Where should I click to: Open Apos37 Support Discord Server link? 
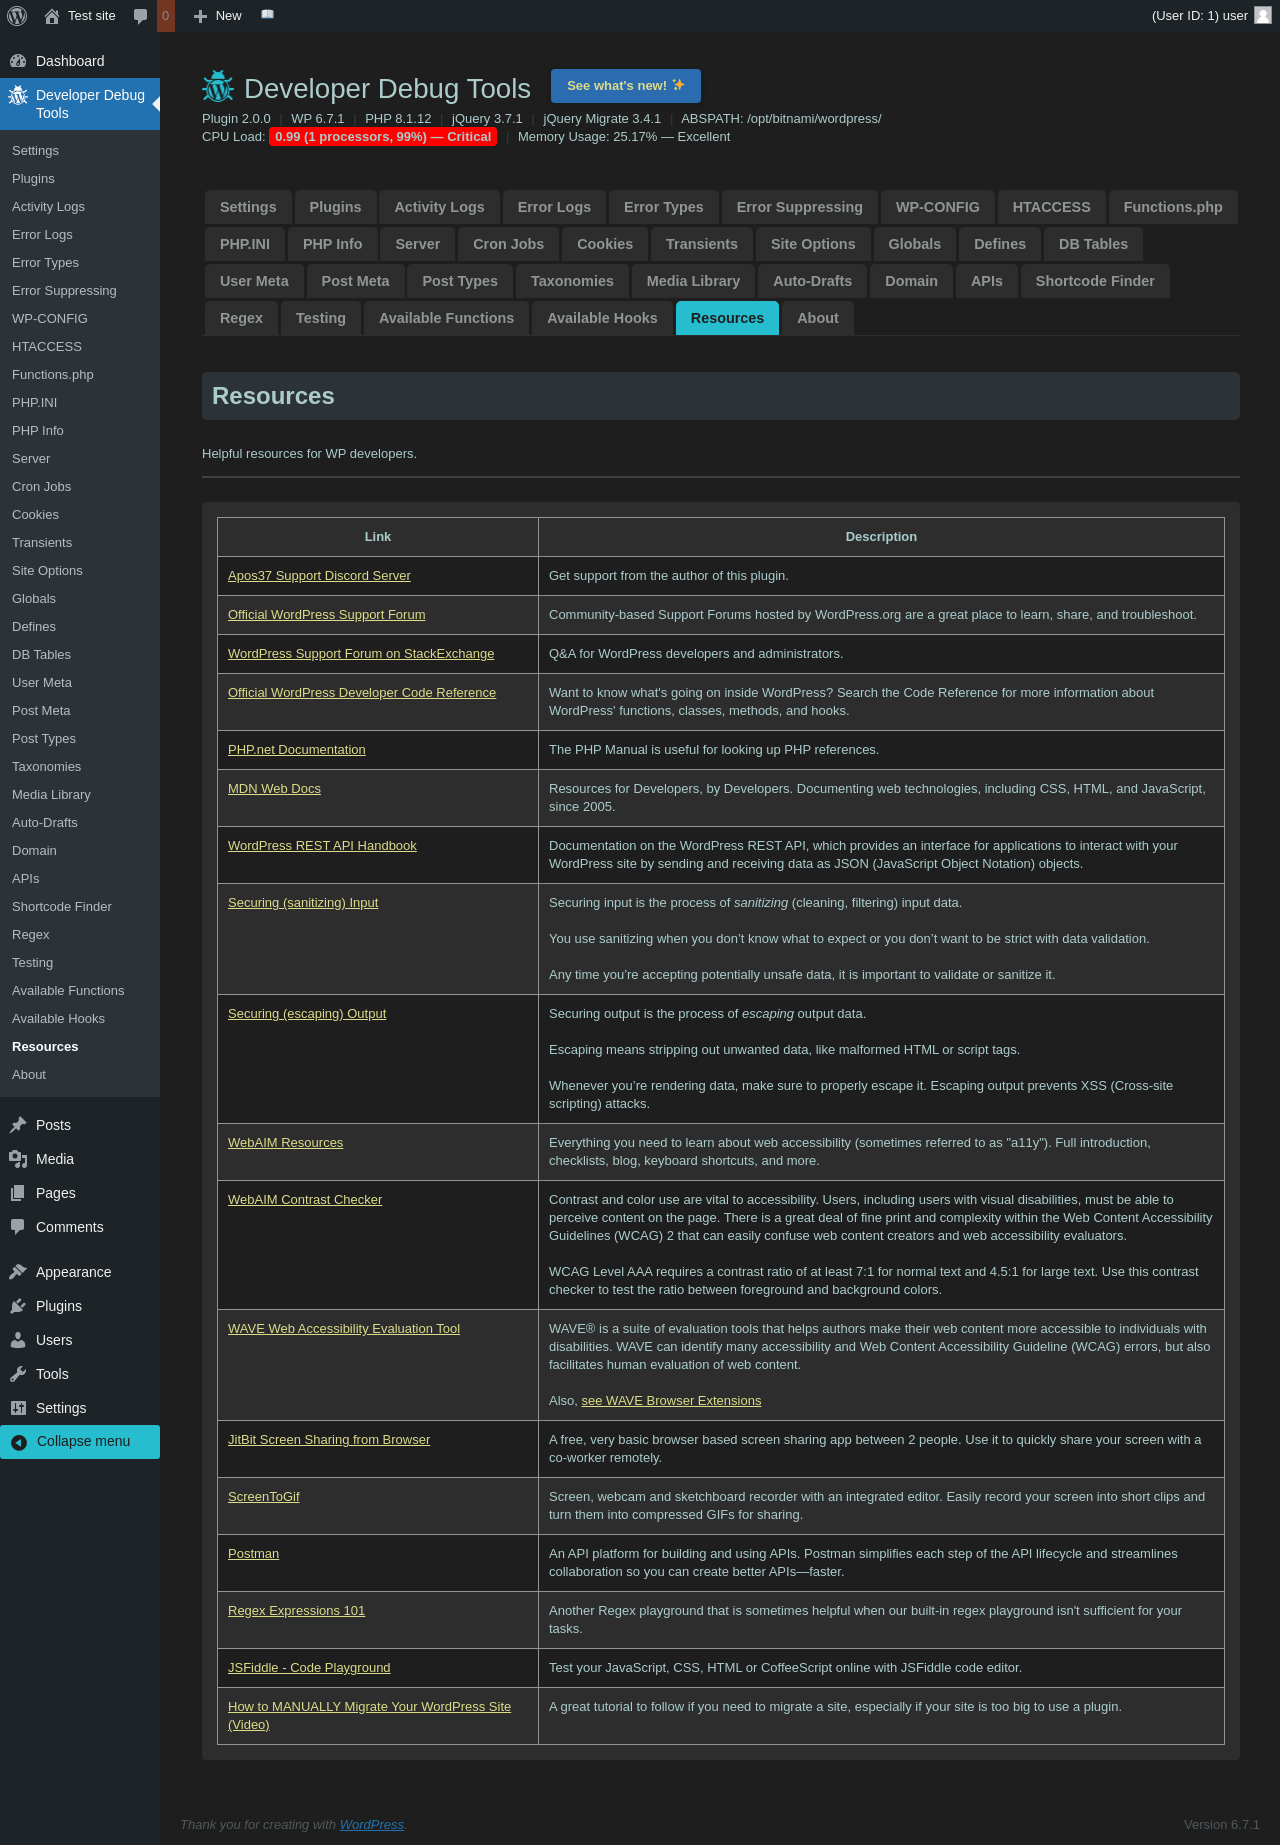tap(319, 576)
